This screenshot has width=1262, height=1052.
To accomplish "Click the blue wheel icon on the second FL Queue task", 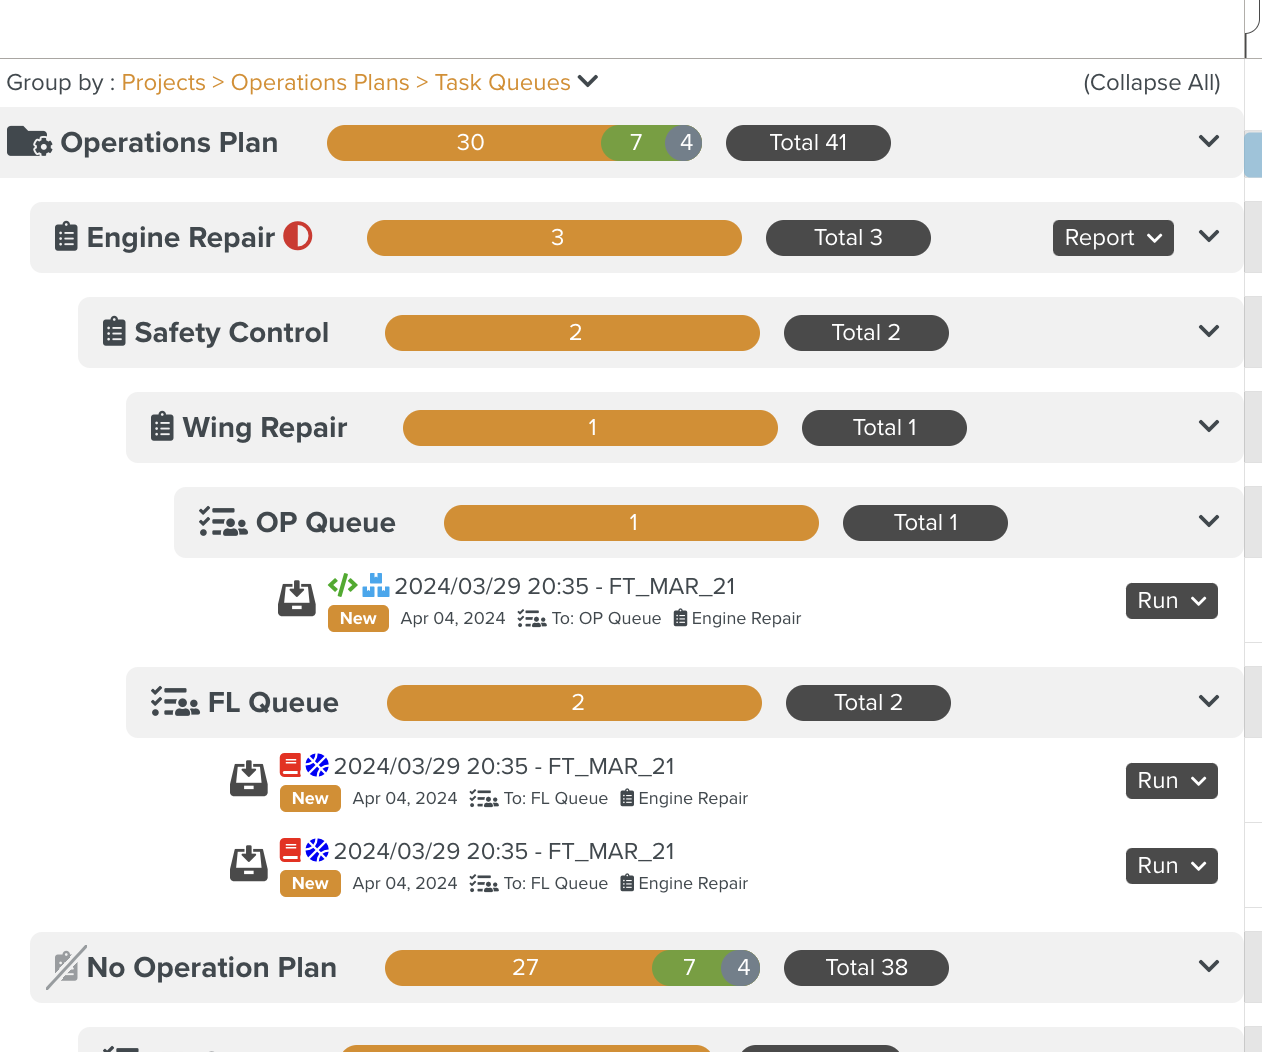I will pos(317,850).
